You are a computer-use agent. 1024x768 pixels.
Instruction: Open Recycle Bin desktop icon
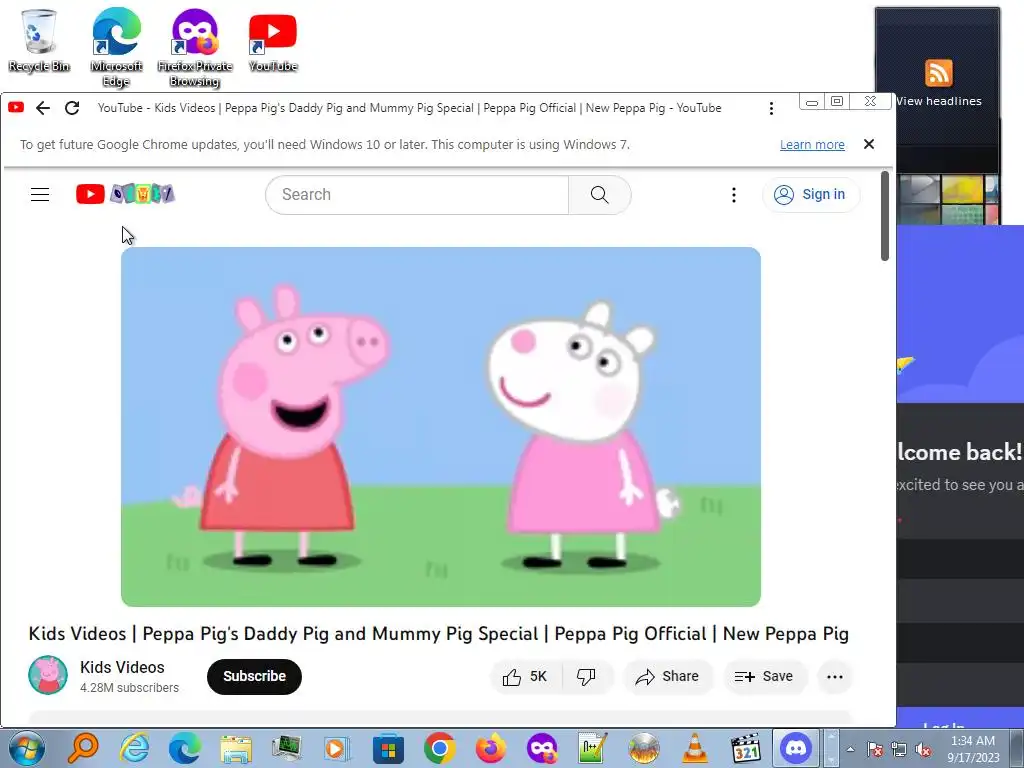tap(39, 40)
